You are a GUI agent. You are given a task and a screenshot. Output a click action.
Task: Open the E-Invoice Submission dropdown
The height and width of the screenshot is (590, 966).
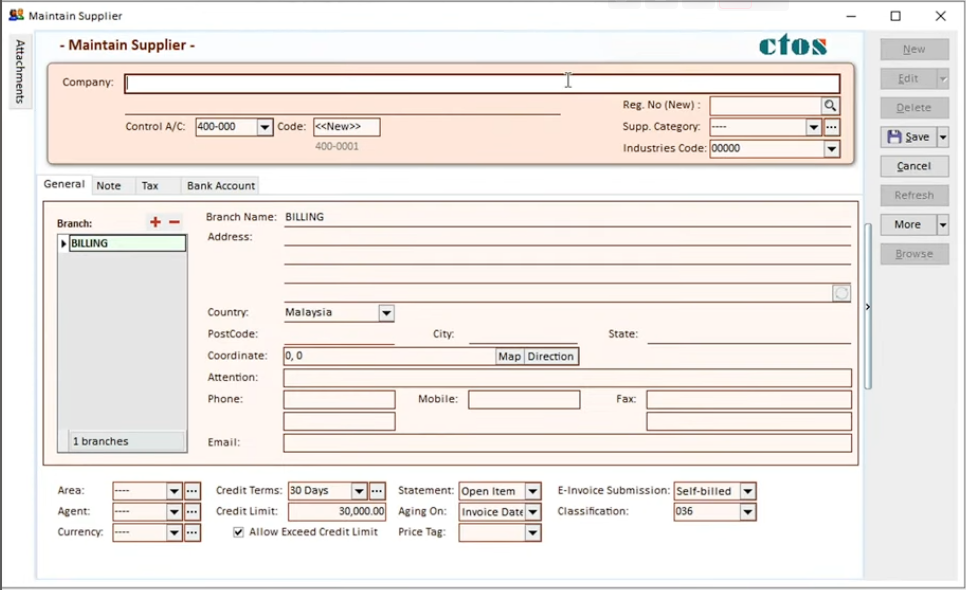coord(748,491)
